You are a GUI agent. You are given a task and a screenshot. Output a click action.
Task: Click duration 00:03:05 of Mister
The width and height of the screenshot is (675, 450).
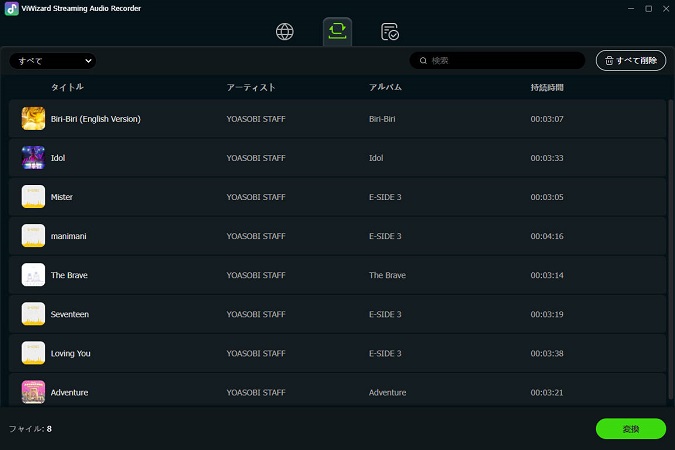547,197
